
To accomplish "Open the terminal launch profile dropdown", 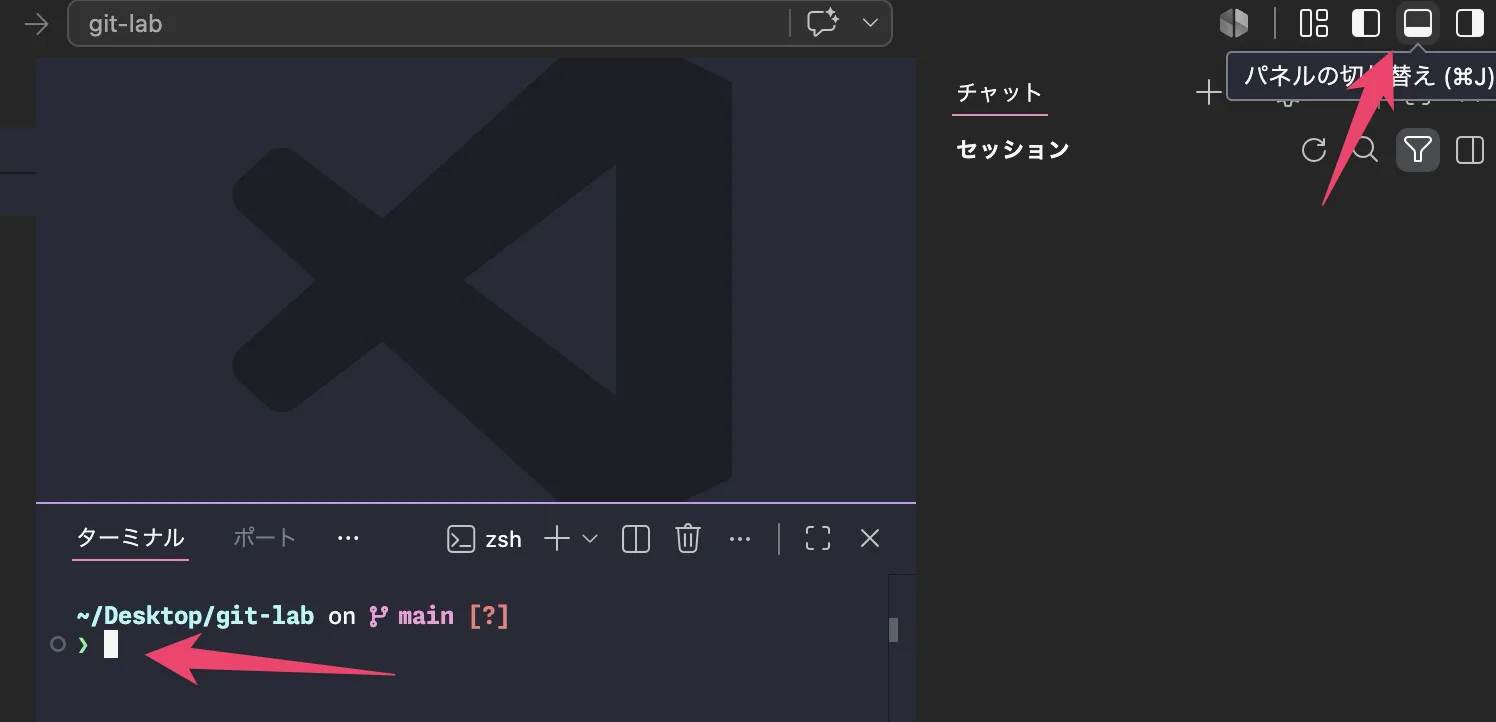I will coord(590,539).
